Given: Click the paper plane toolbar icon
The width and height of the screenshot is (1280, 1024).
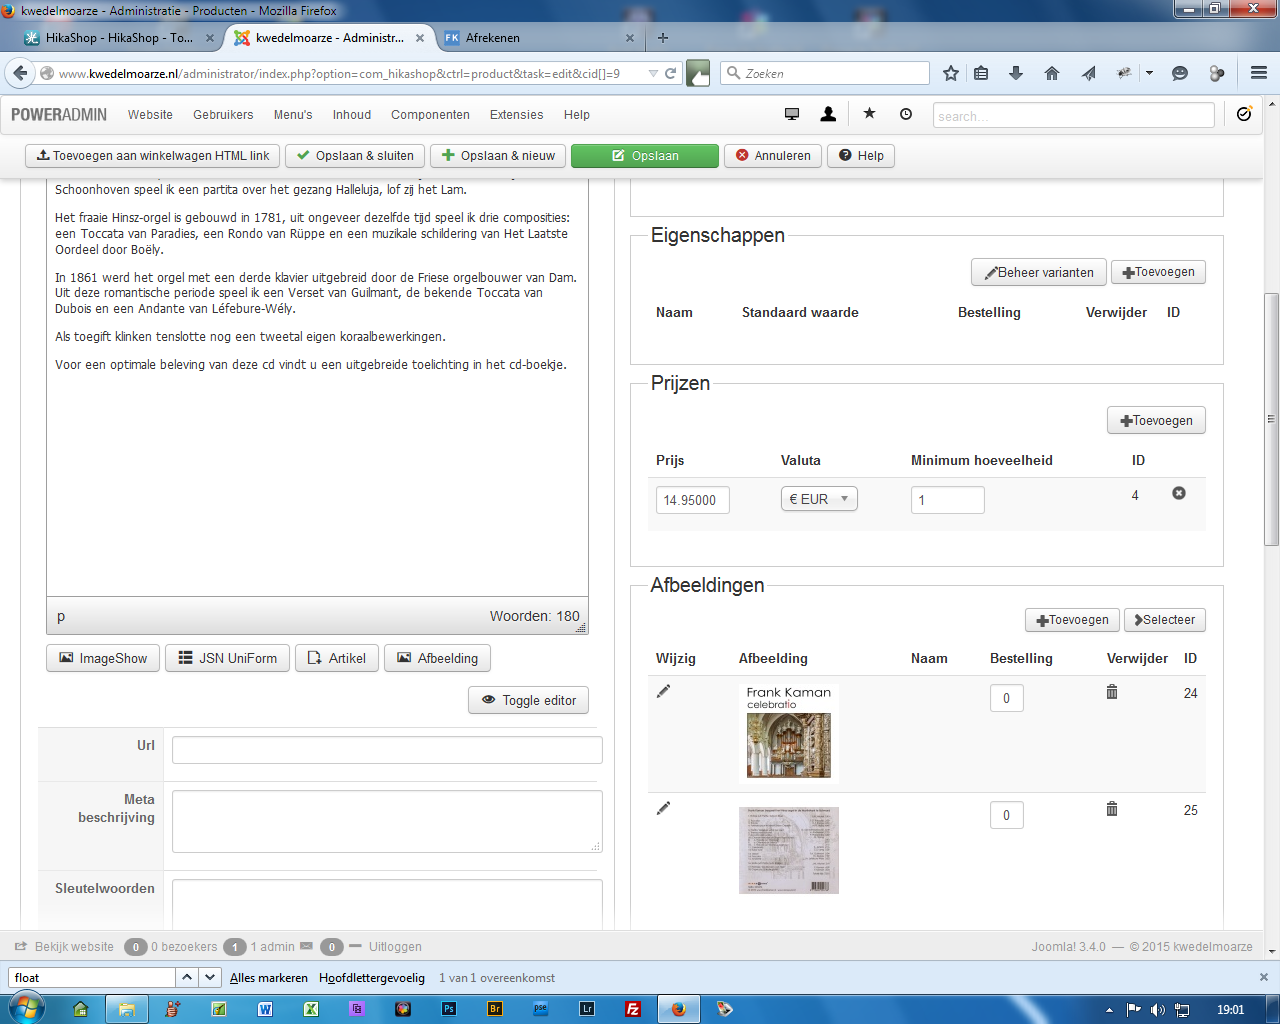Looking at the screenshot, I should click(1089, 73).
